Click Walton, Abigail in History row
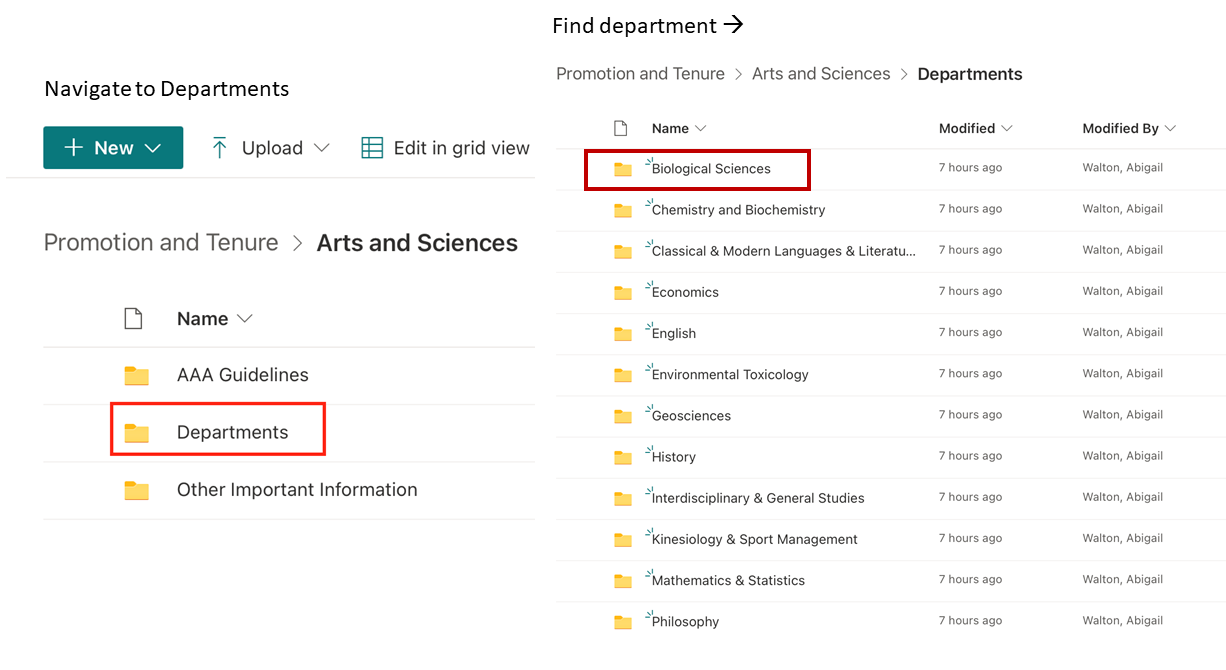This screenshot has width=1226, height=670. 1122,456
